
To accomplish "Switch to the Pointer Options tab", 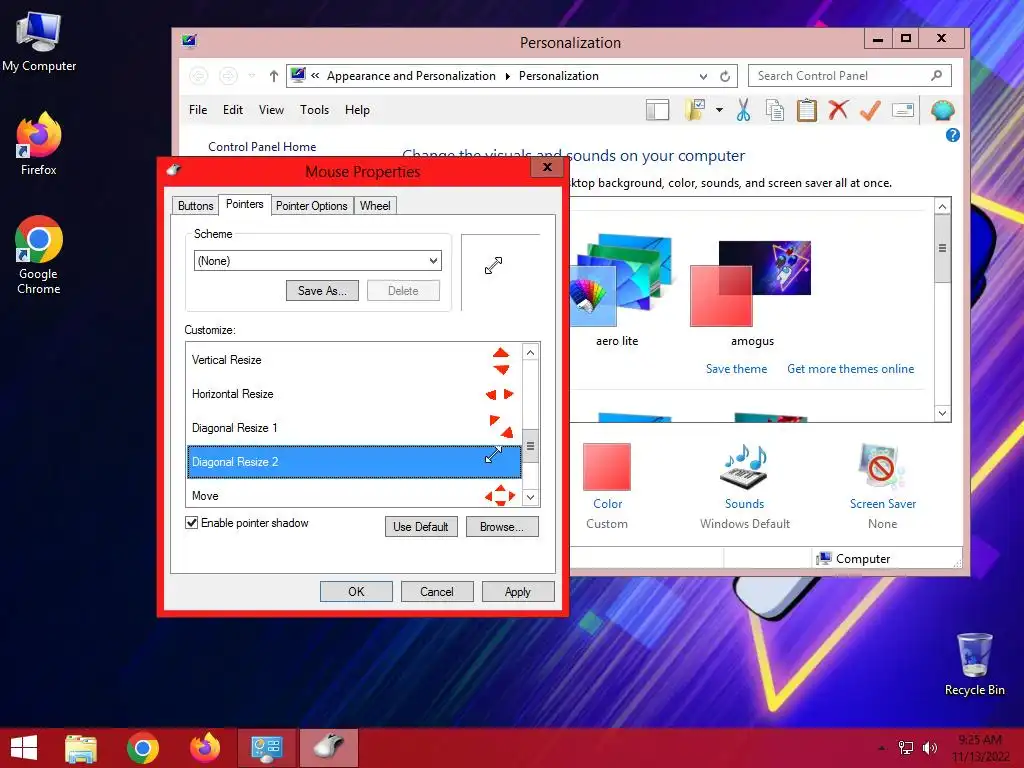I will tap(312, 206).
